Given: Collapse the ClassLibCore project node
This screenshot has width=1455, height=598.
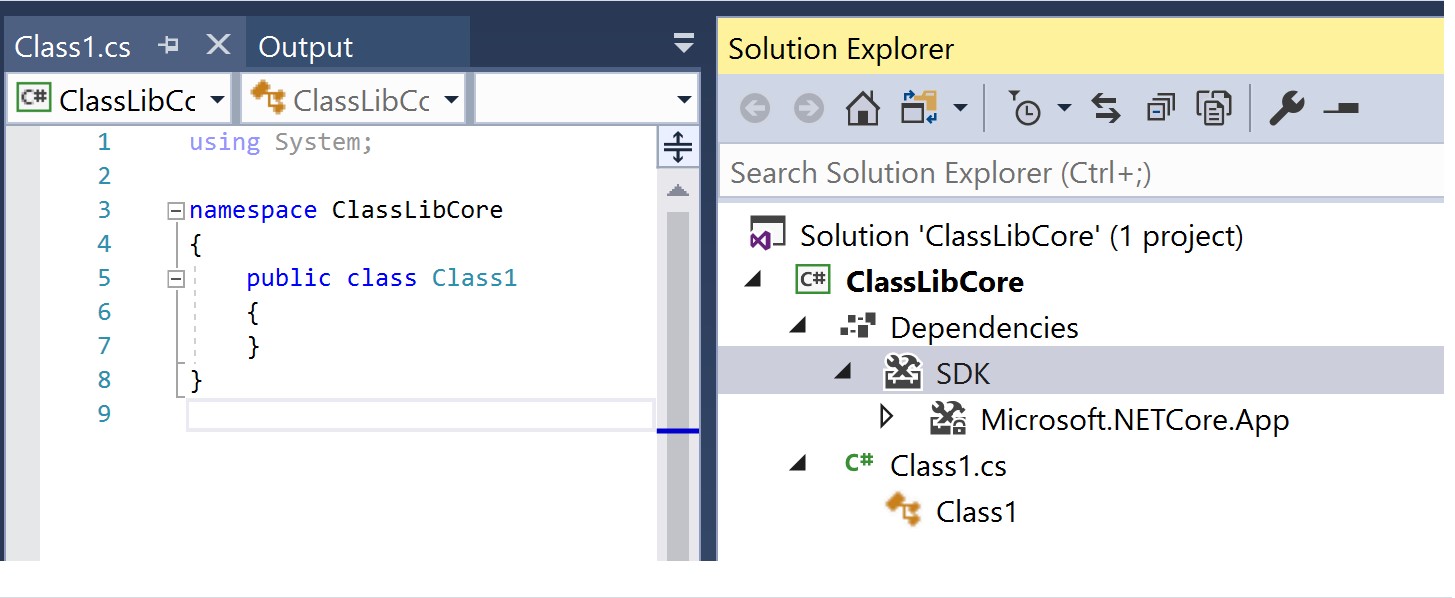Looking at the screenshot, I should (x=752, y=281).
